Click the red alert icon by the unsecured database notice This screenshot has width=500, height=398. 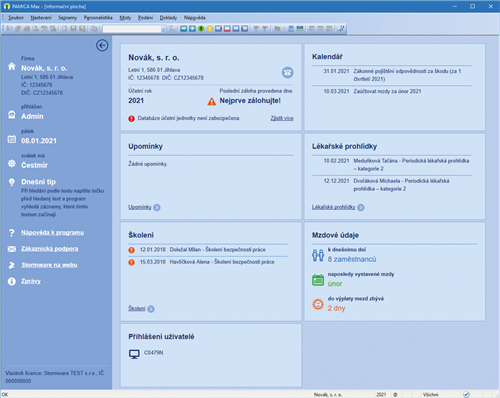pos(132,118)
